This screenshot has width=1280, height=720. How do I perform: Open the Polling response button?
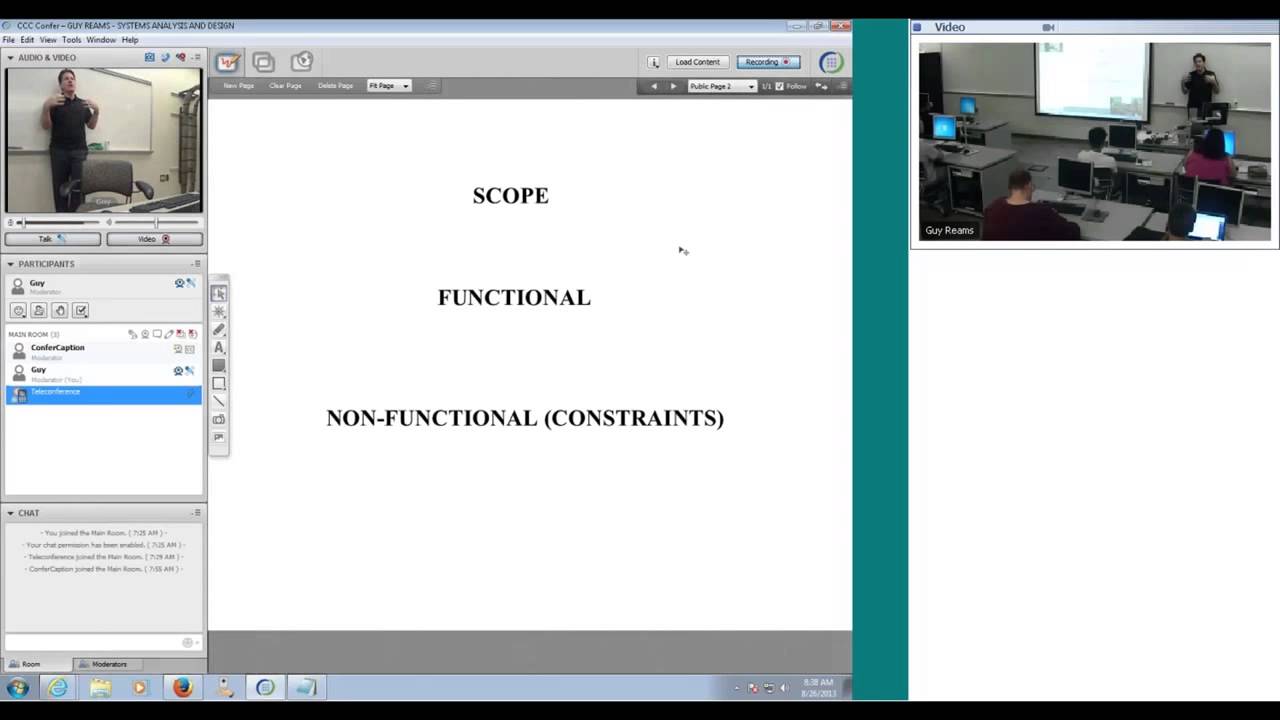(x=81, y=311)
